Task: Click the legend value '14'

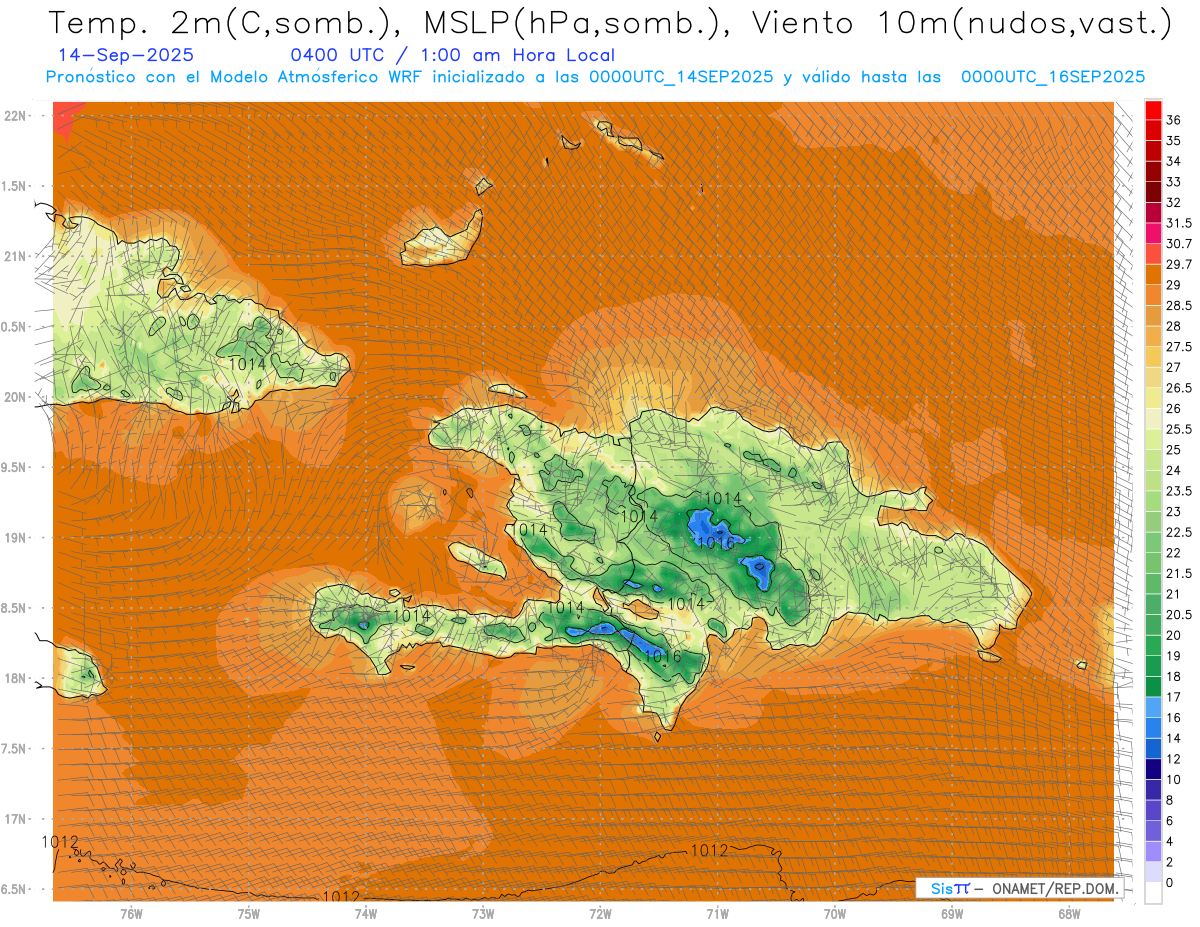Action: [1174, 738]
